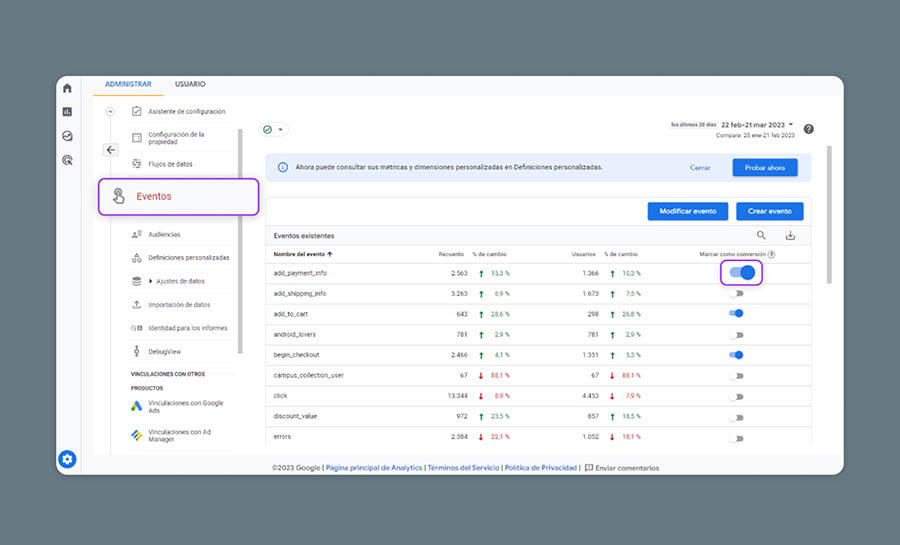
Task: Download the events table data
Action: (790, 235)
